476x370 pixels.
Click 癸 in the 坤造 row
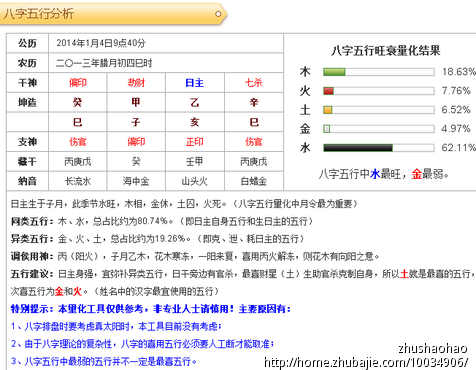(x=77, y=102)
